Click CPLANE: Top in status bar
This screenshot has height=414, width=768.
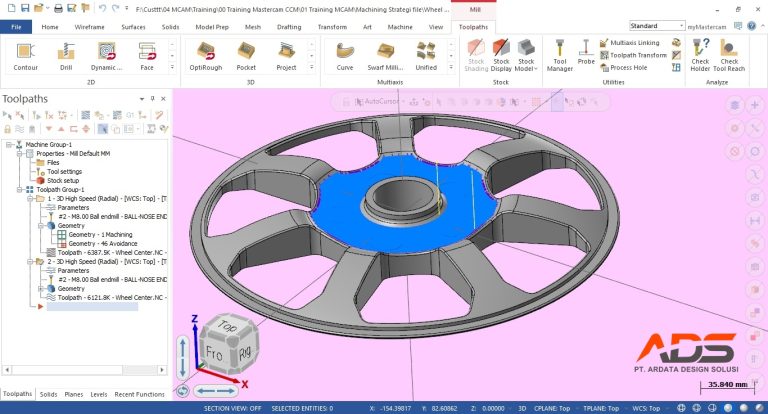click(x=552, y=408)
